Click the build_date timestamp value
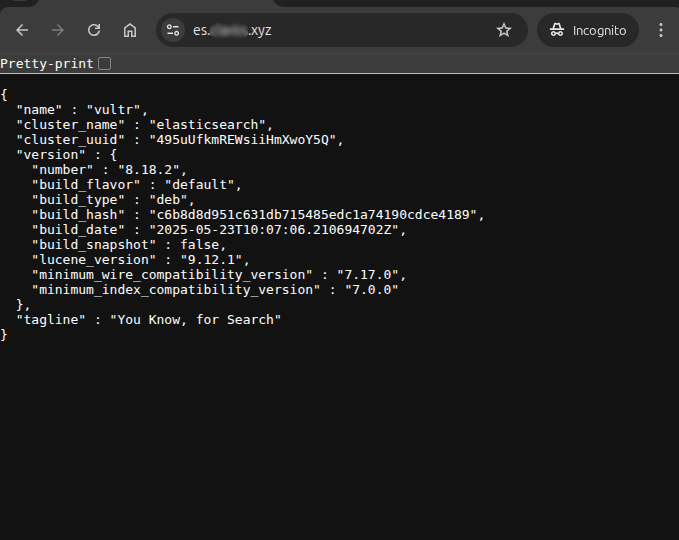 (x=274, y=230)
